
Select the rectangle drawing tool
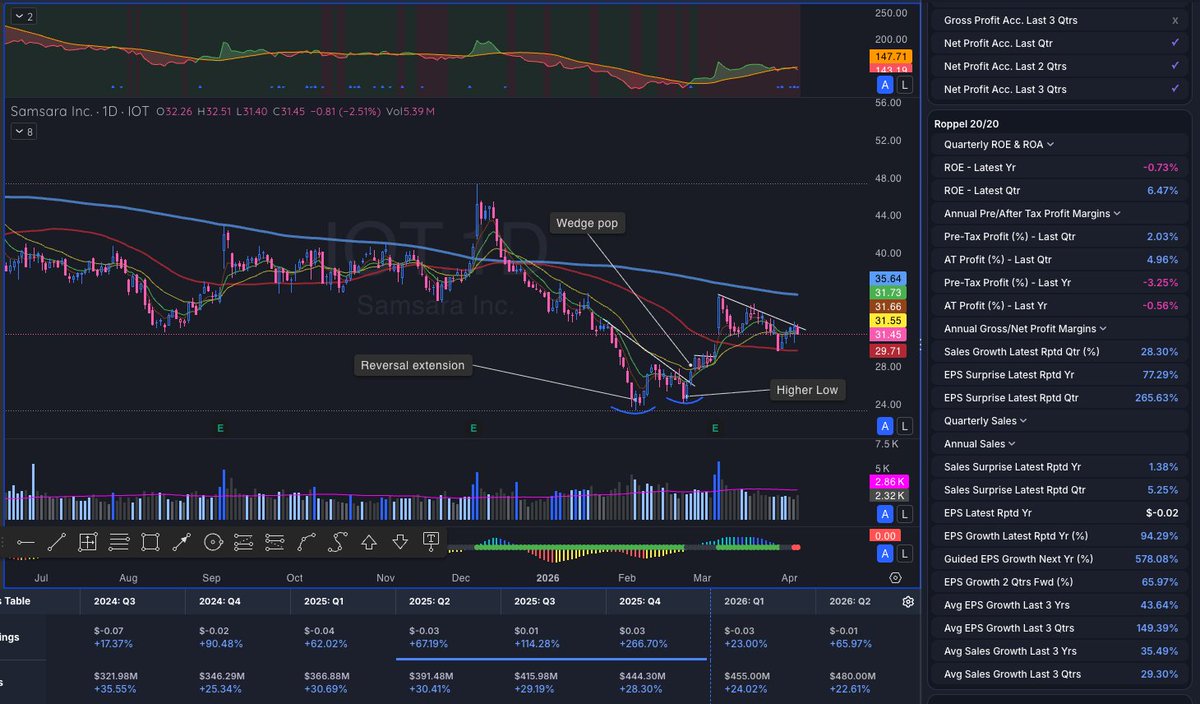[150, 542]
